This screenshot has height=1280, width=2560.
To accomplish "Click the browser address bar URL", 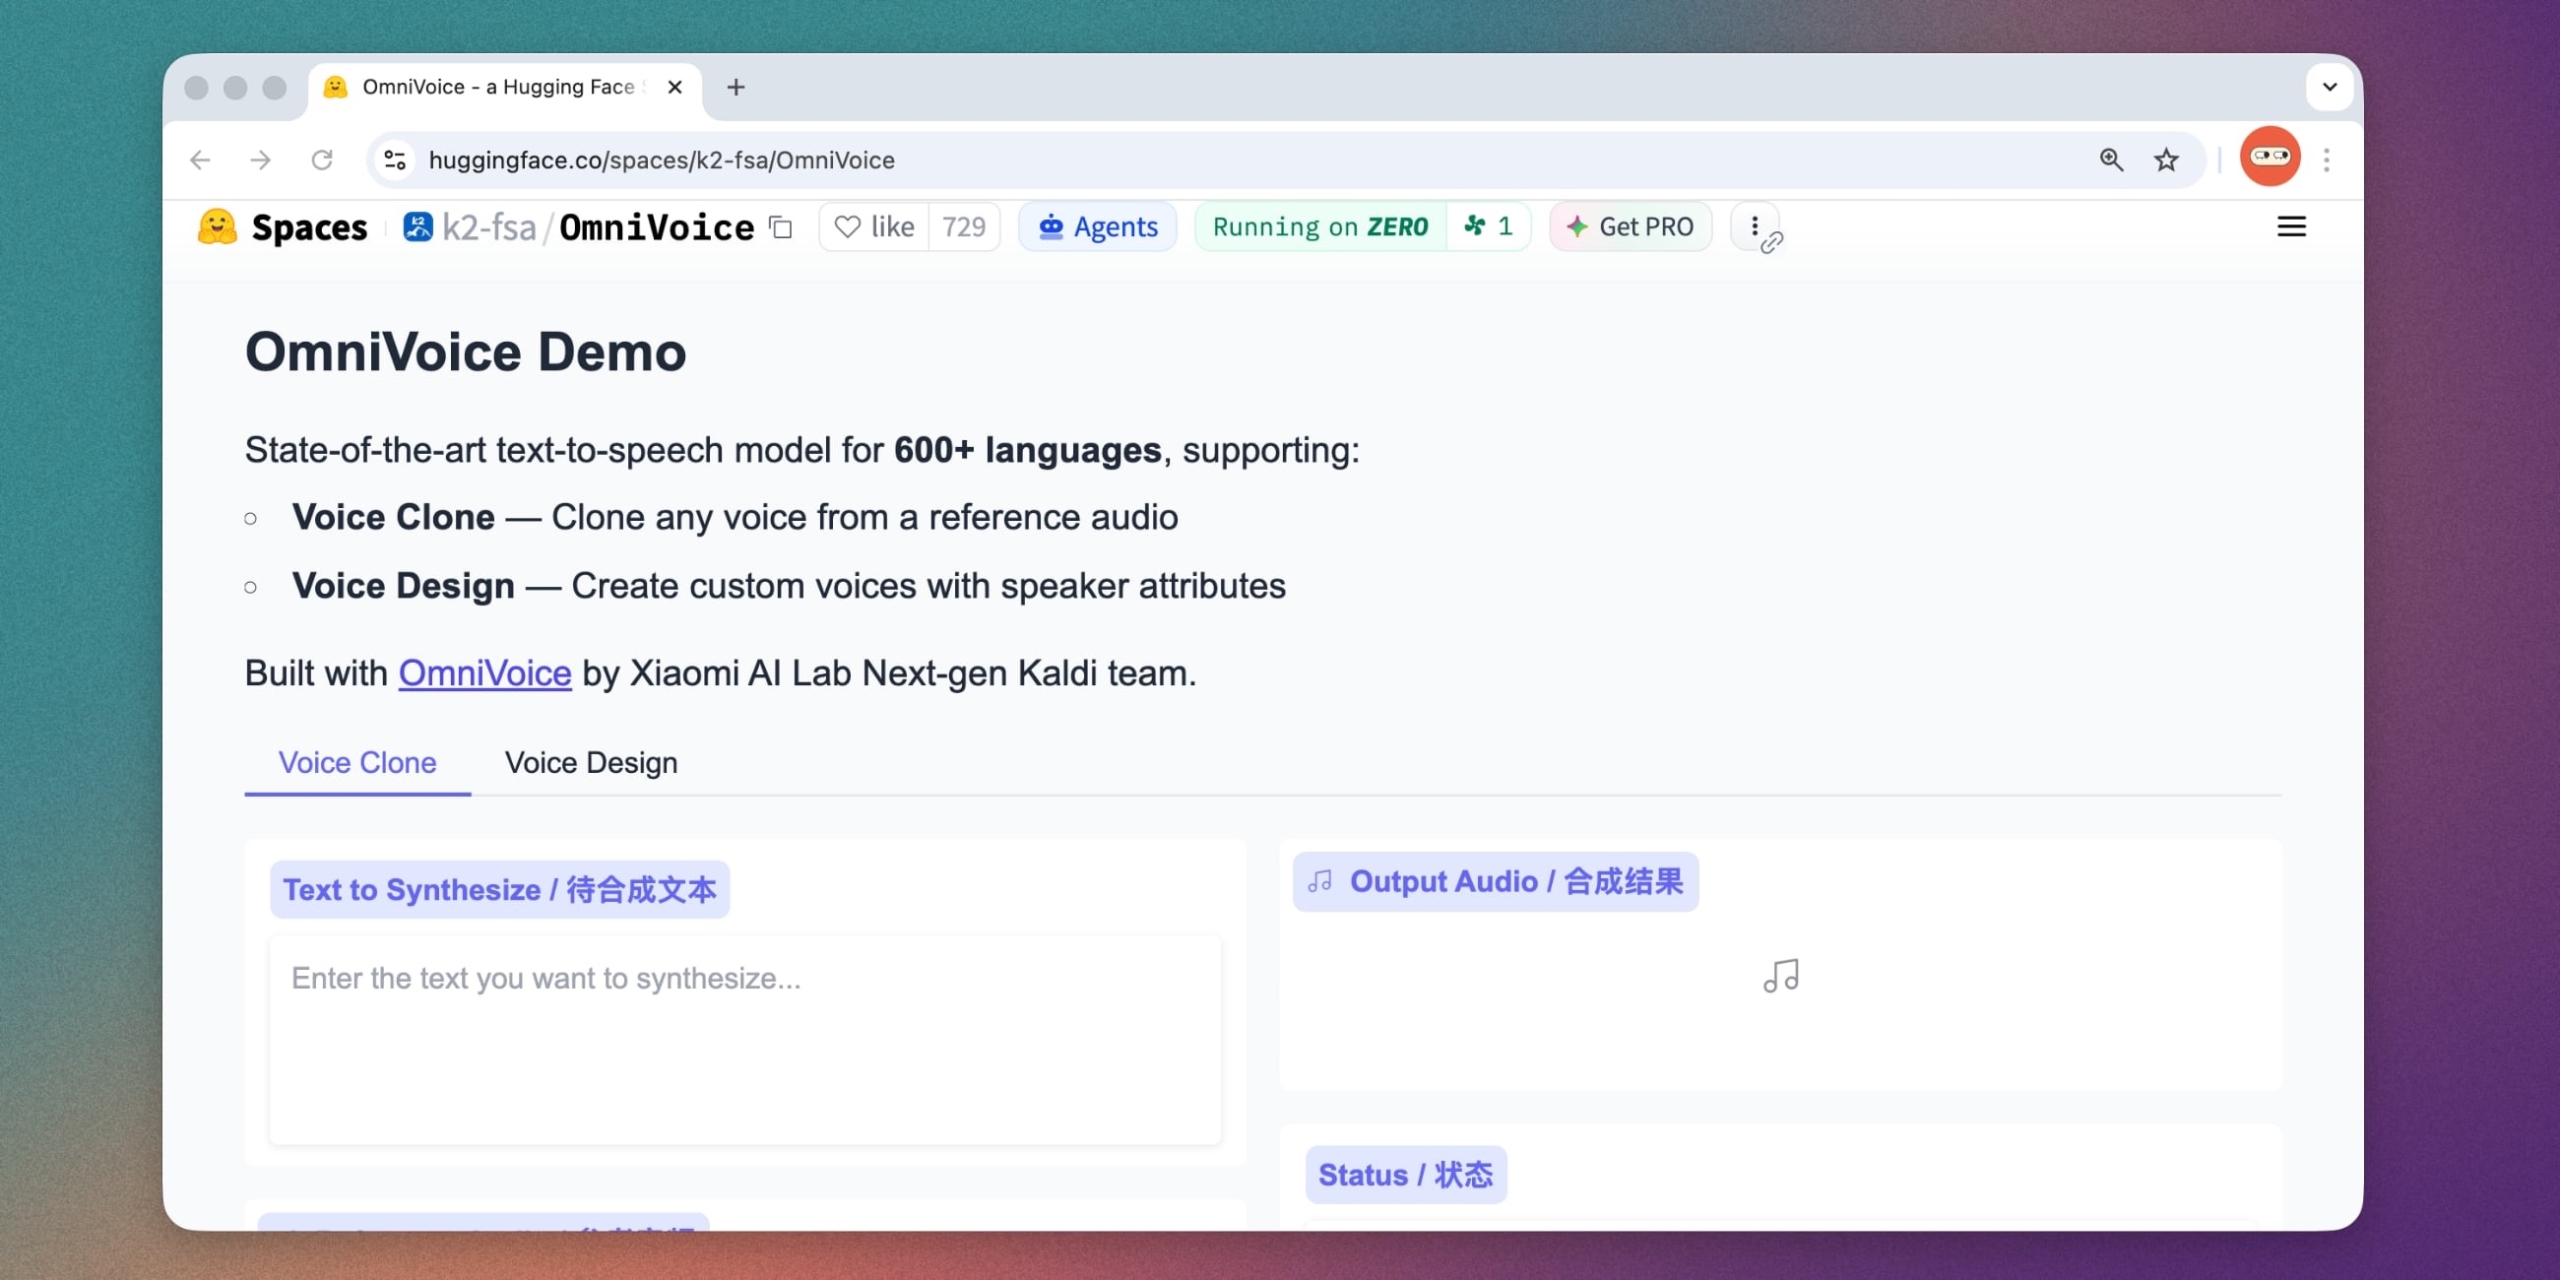I will 662,160.
